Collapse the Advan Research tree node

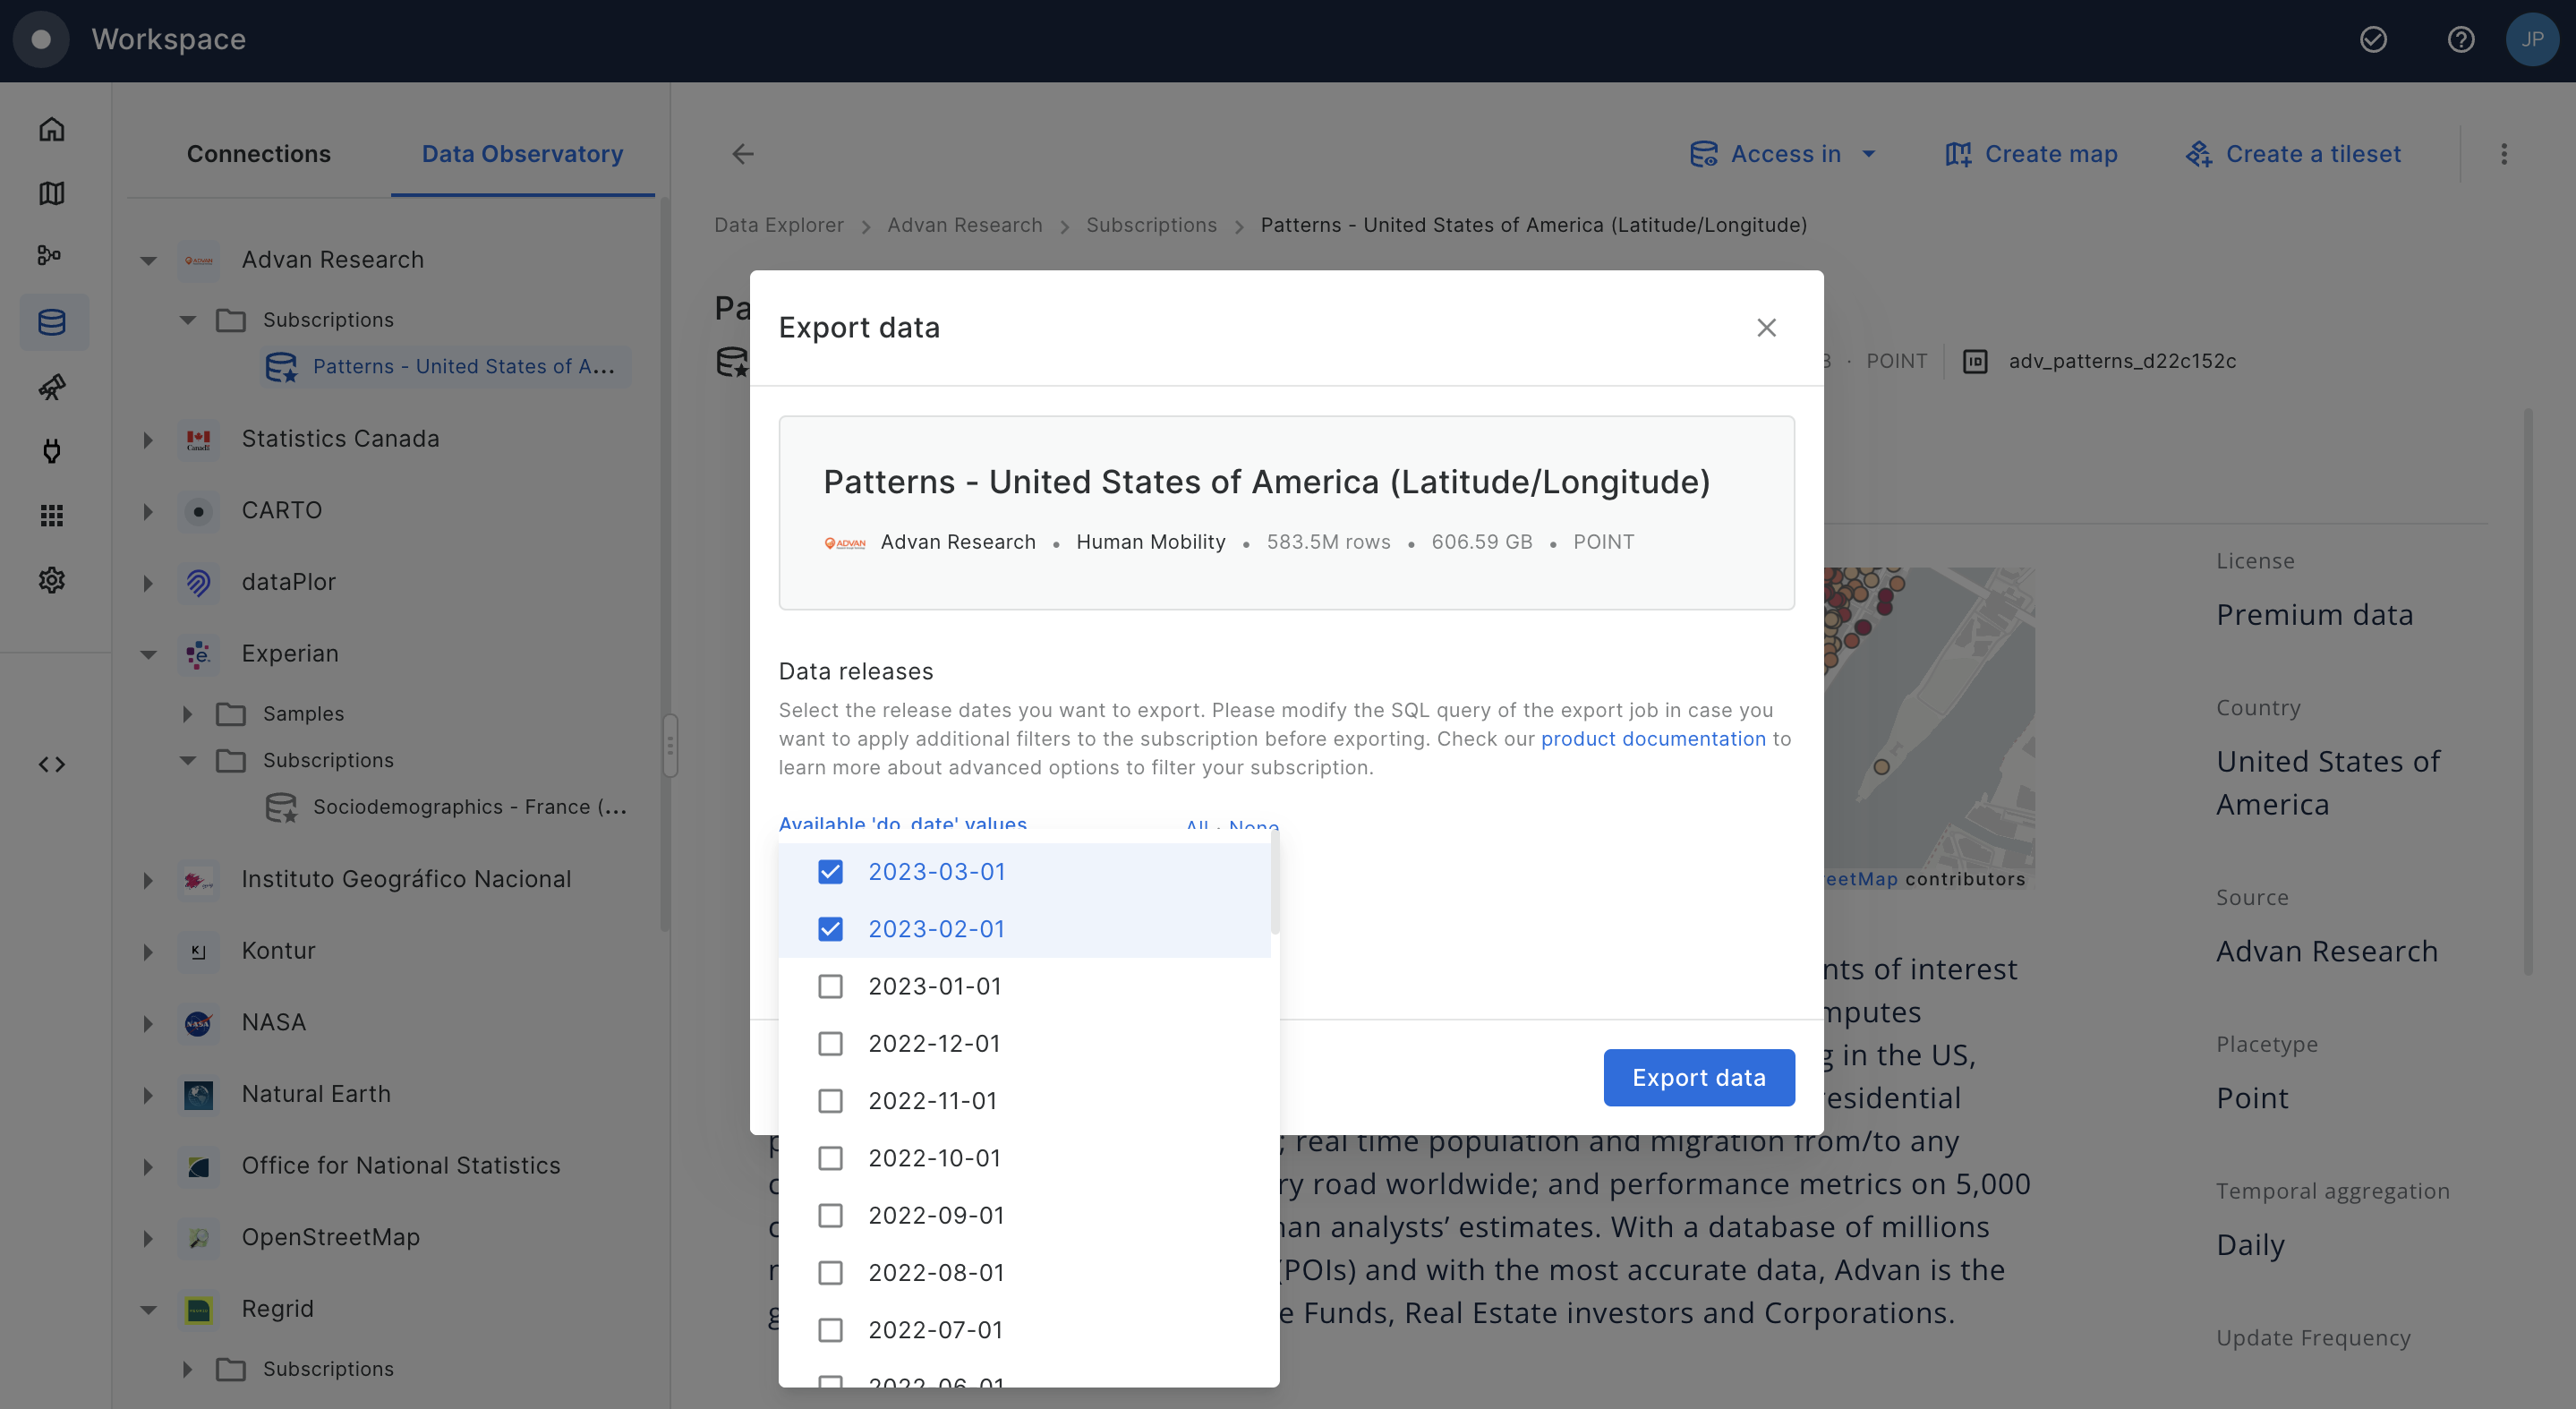tap(148, 260)
